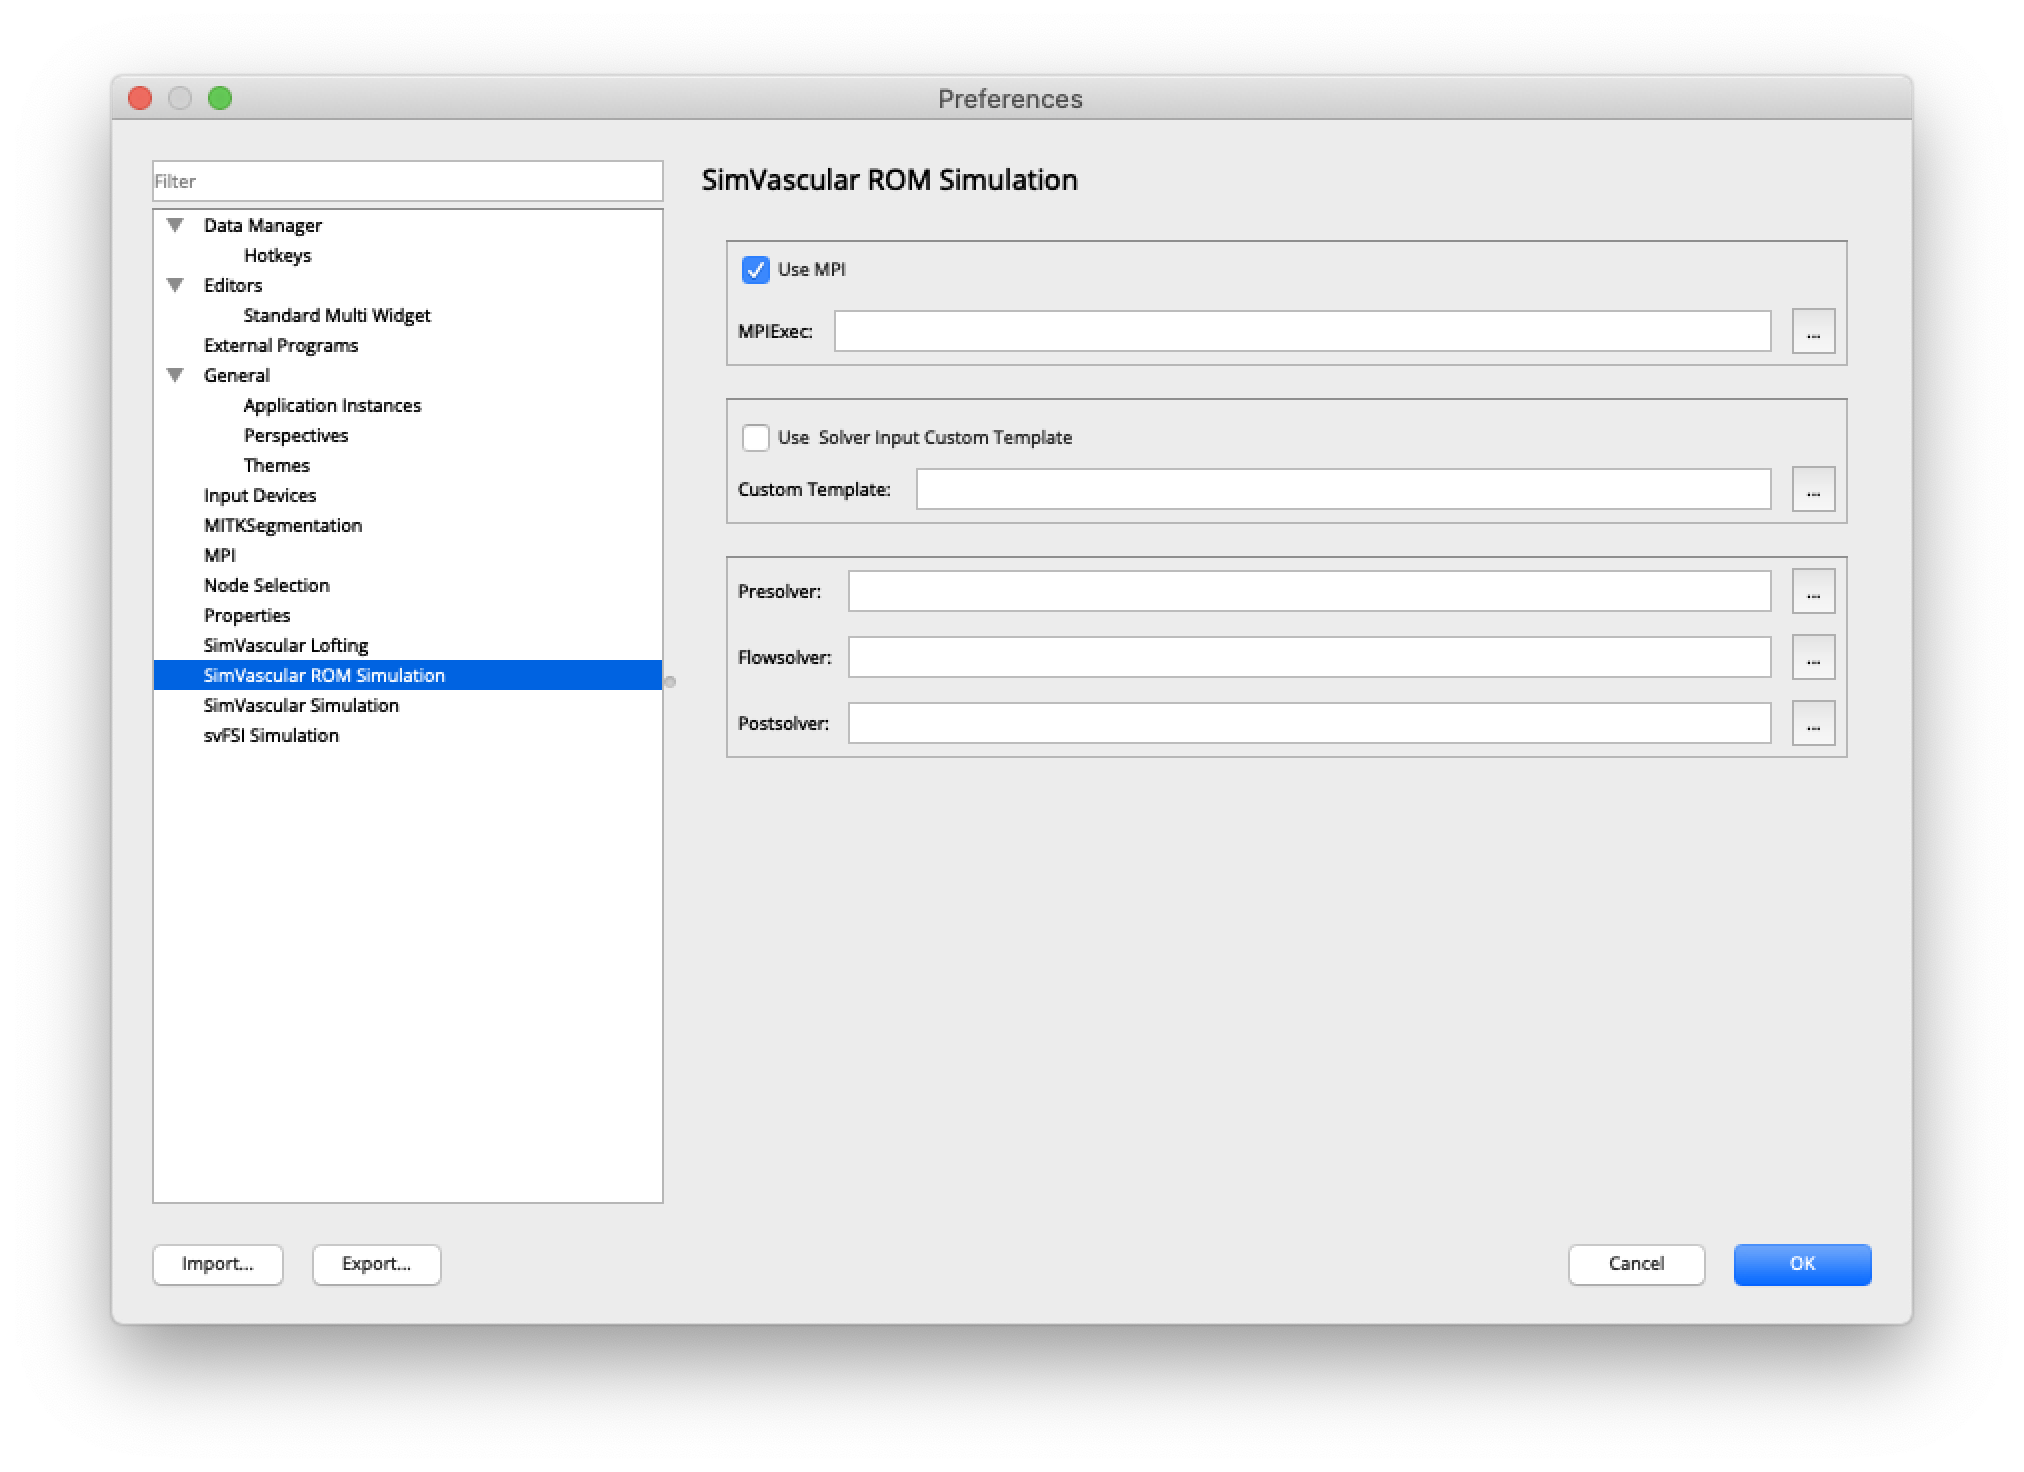Browse for the Flowsolver executable
This screenshot has height=1472, width=2024.
pos(1812,657)
